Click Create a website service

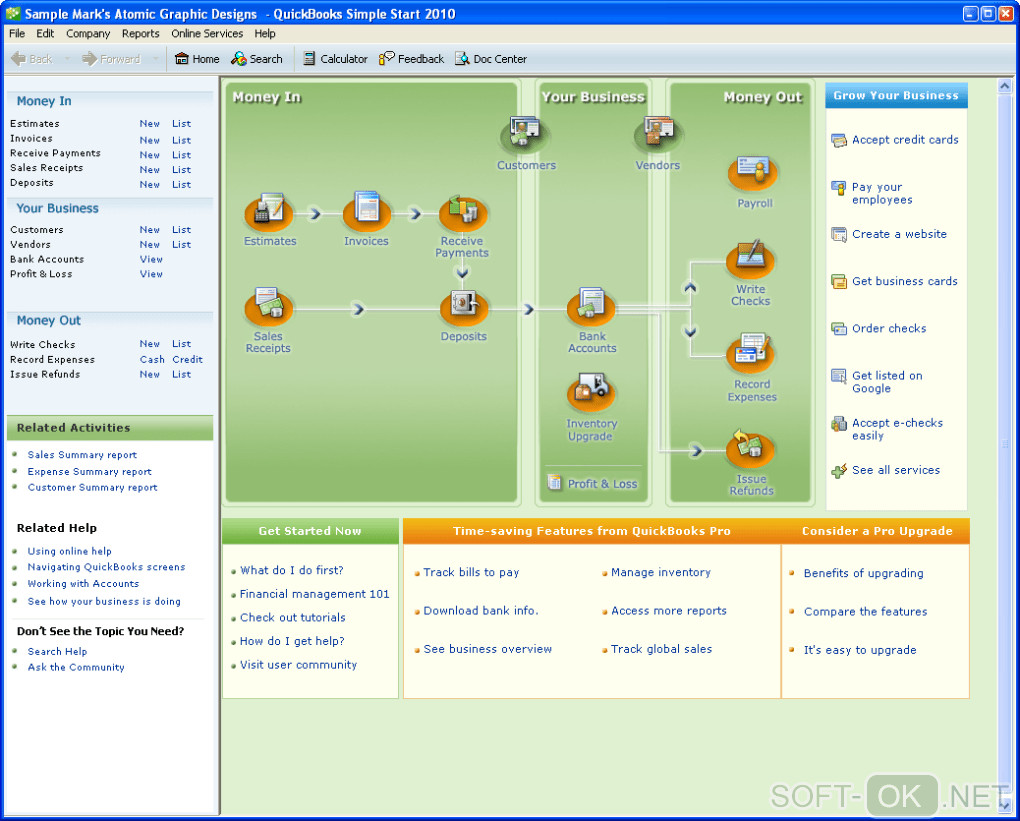coord(889,234)
